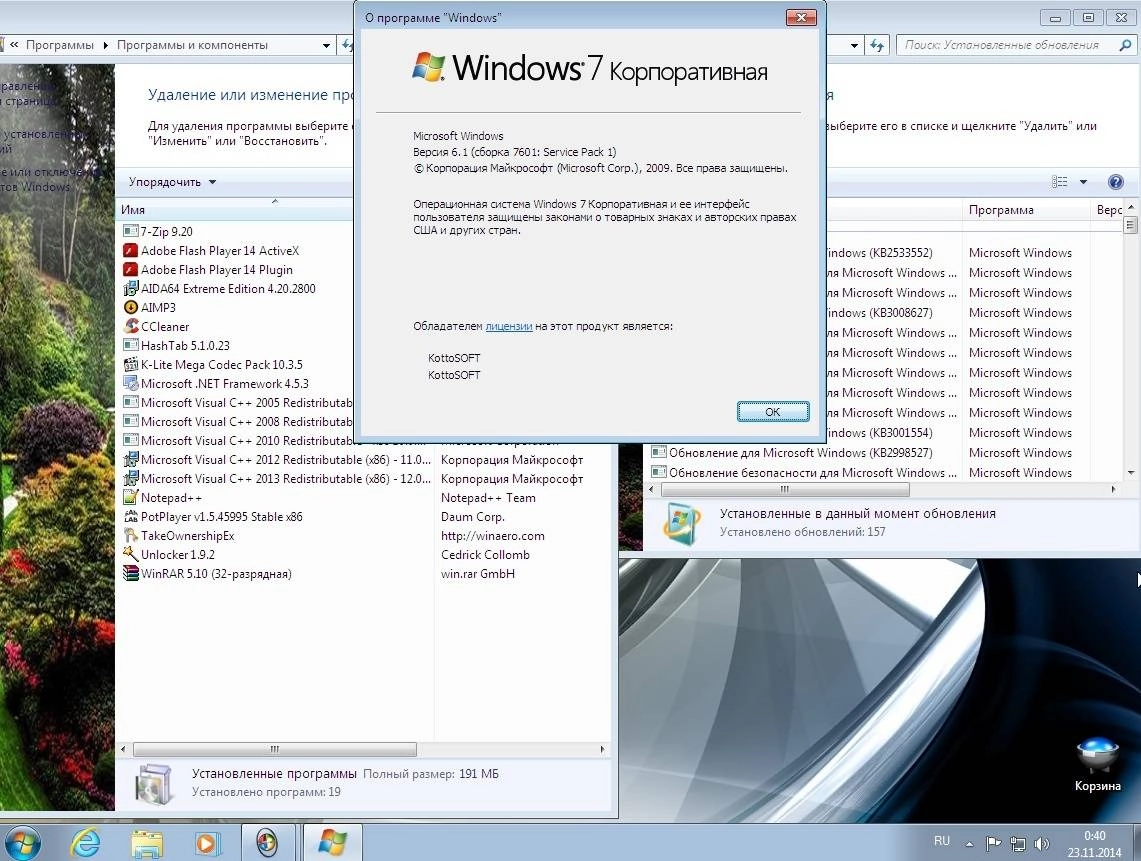Select PotPlayer icon in programs list
Viewport: 1141px width, 861px height.
pyautogui.click(x=131, y=516)
